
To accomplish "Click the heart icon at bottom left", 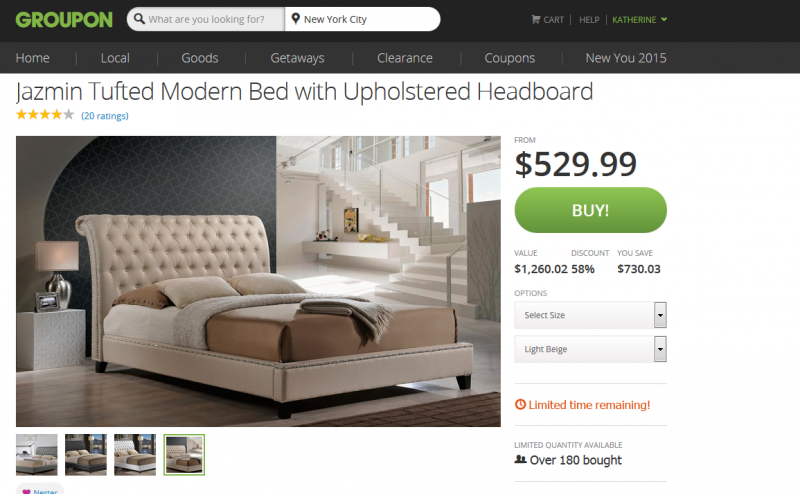I will (x=27, y=491).
